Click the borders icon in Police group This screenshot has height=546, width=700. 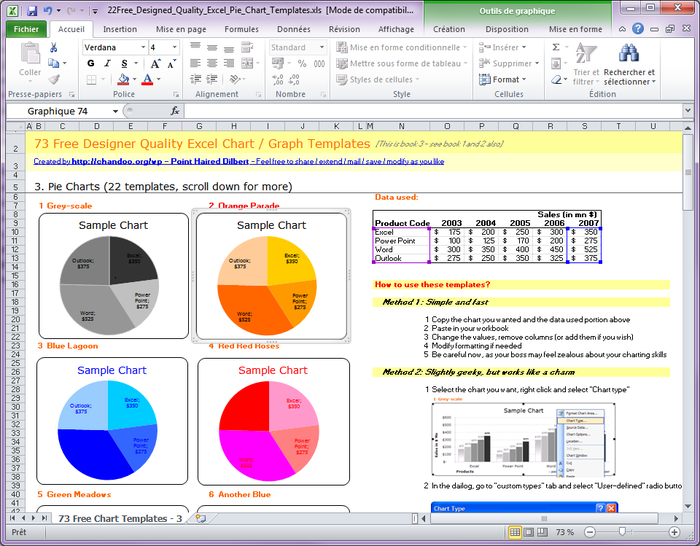click(92, 80)
